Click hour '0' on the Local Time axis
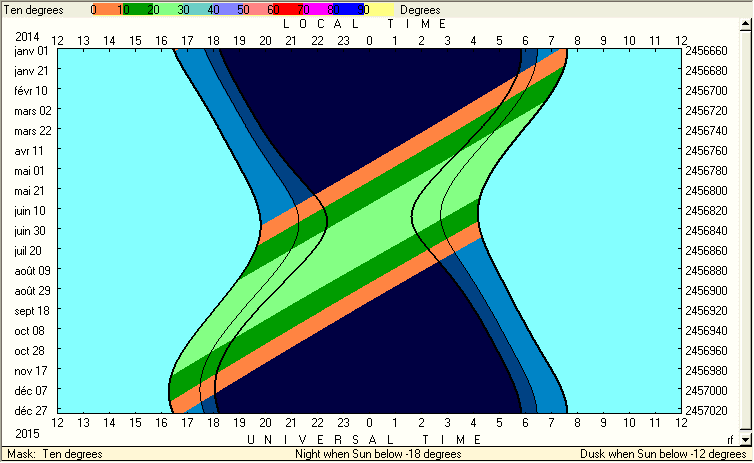This screenshot has width=754, height=463. click(369, 41)
